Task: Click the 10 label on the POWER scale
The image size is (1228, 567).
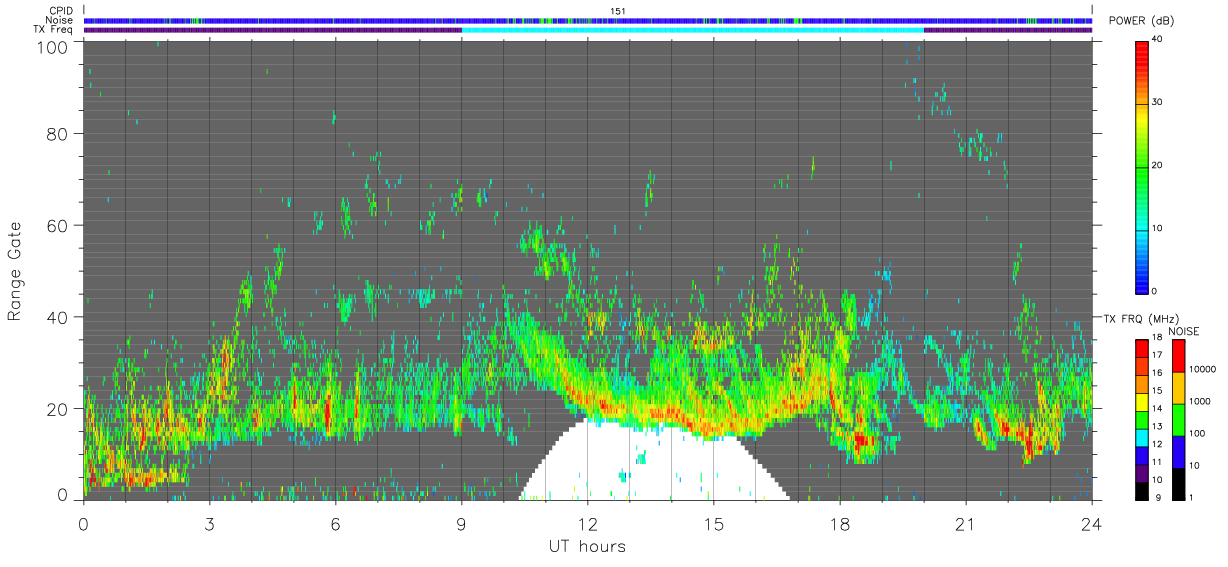Action: pyautogui.click(x=1158, y=228)
